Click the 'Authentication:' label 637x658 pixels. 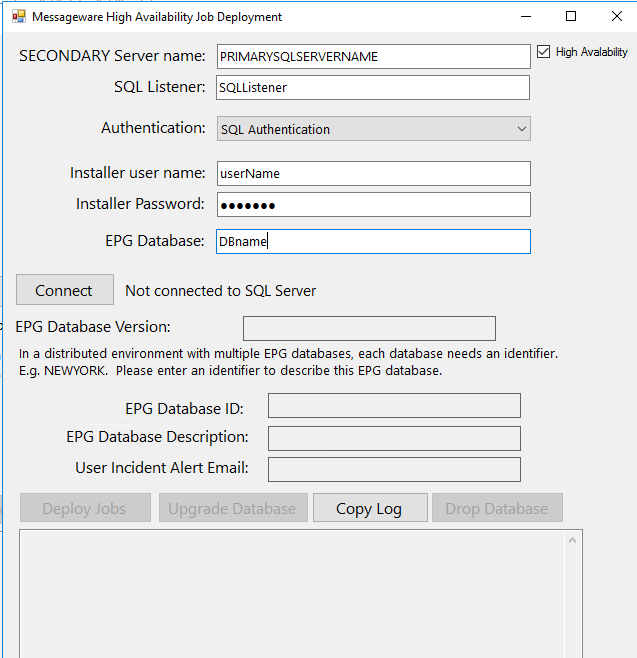(x=153, y=128)
